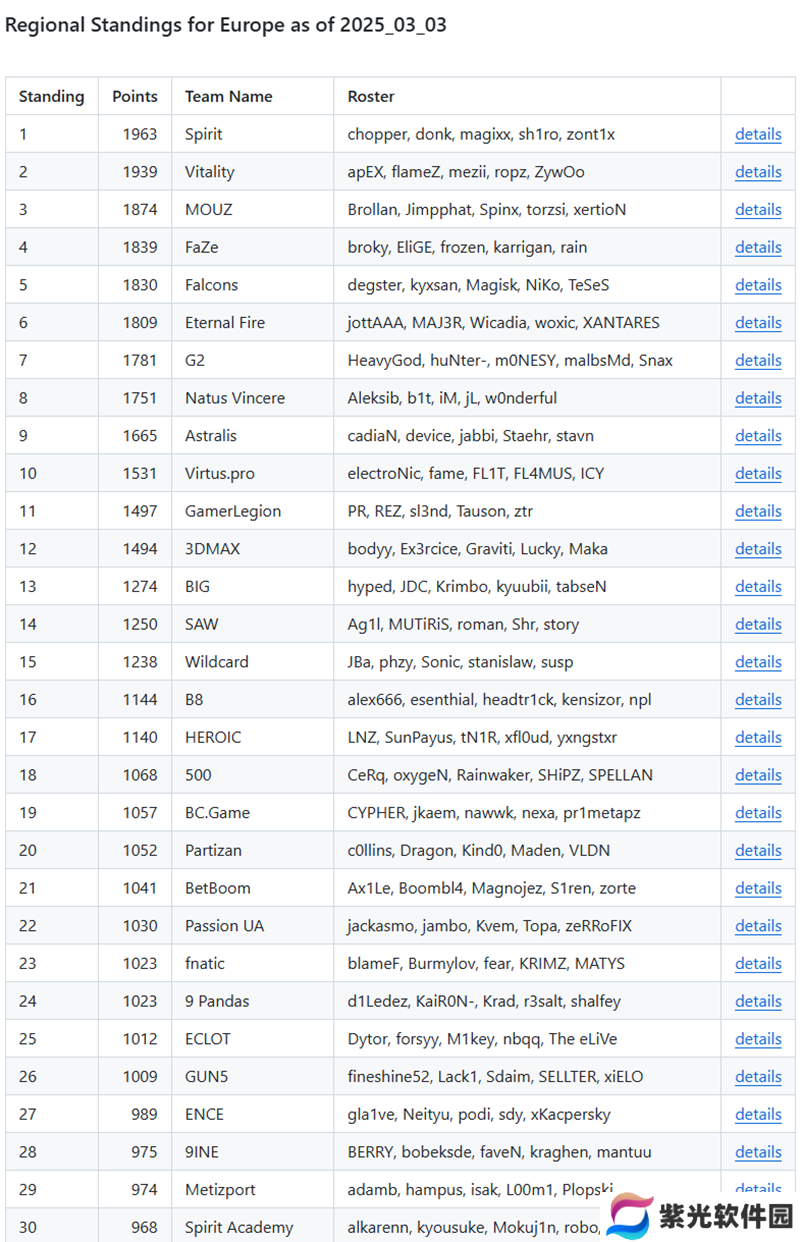Open details link for GamerLegion
Screen dimensions: 800x1242
758,511
